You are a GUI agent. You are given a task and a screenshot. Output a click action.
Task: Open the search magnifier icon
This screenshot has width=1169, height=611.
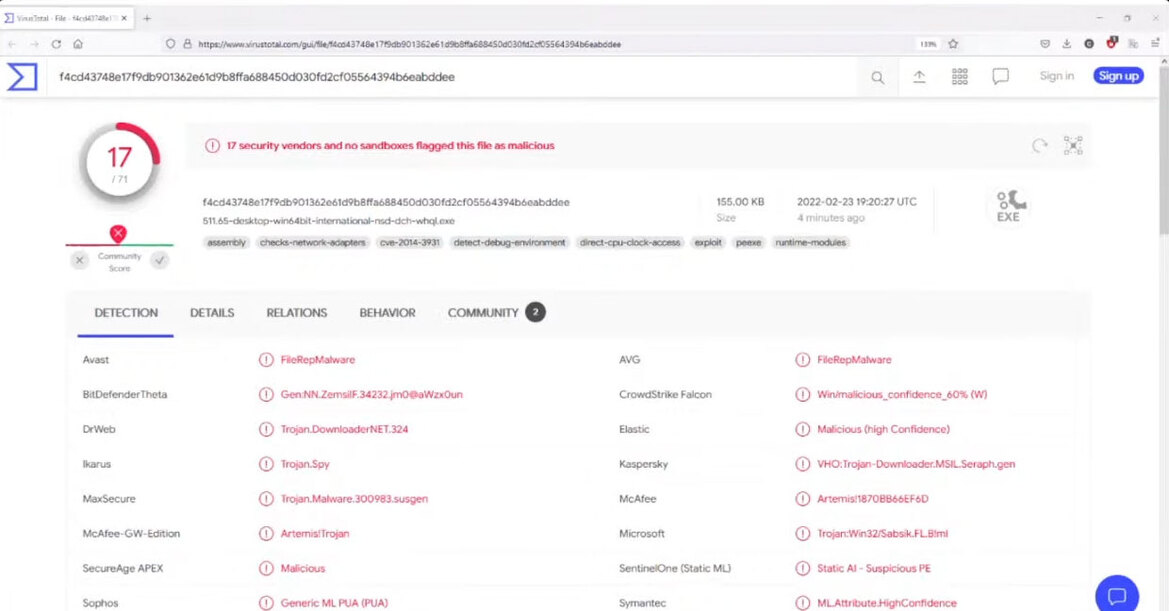(x=877, y=77)
